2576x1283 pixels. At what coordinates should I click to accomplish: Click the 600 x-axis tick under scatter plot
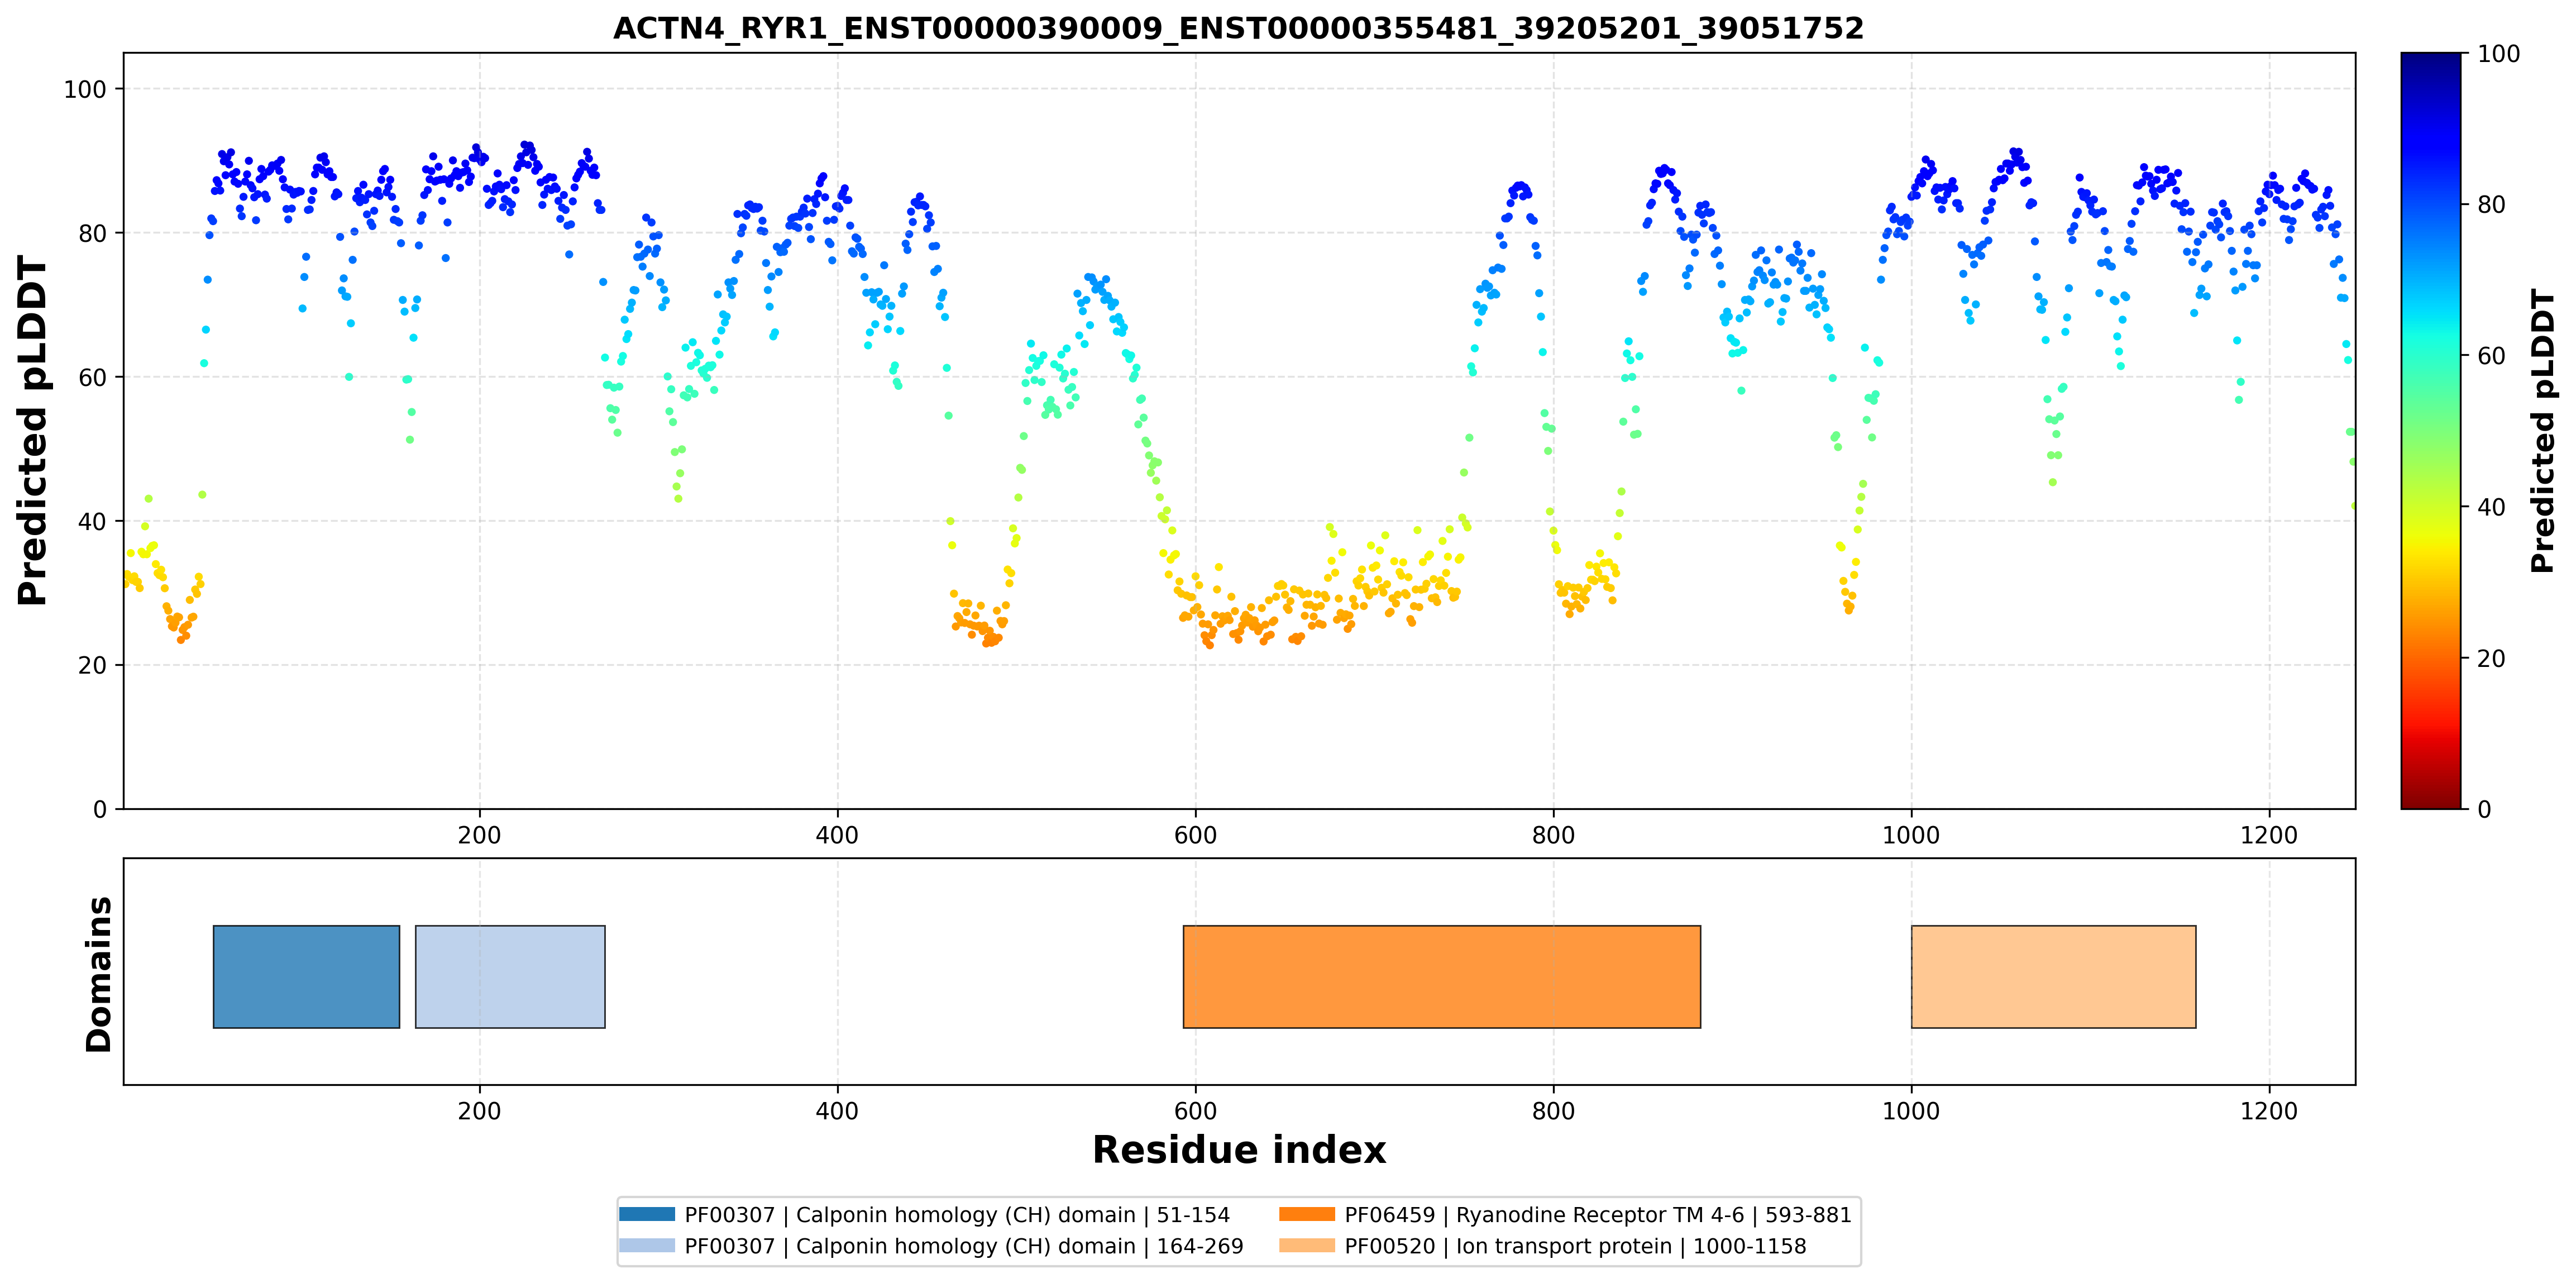(1195, 835)
